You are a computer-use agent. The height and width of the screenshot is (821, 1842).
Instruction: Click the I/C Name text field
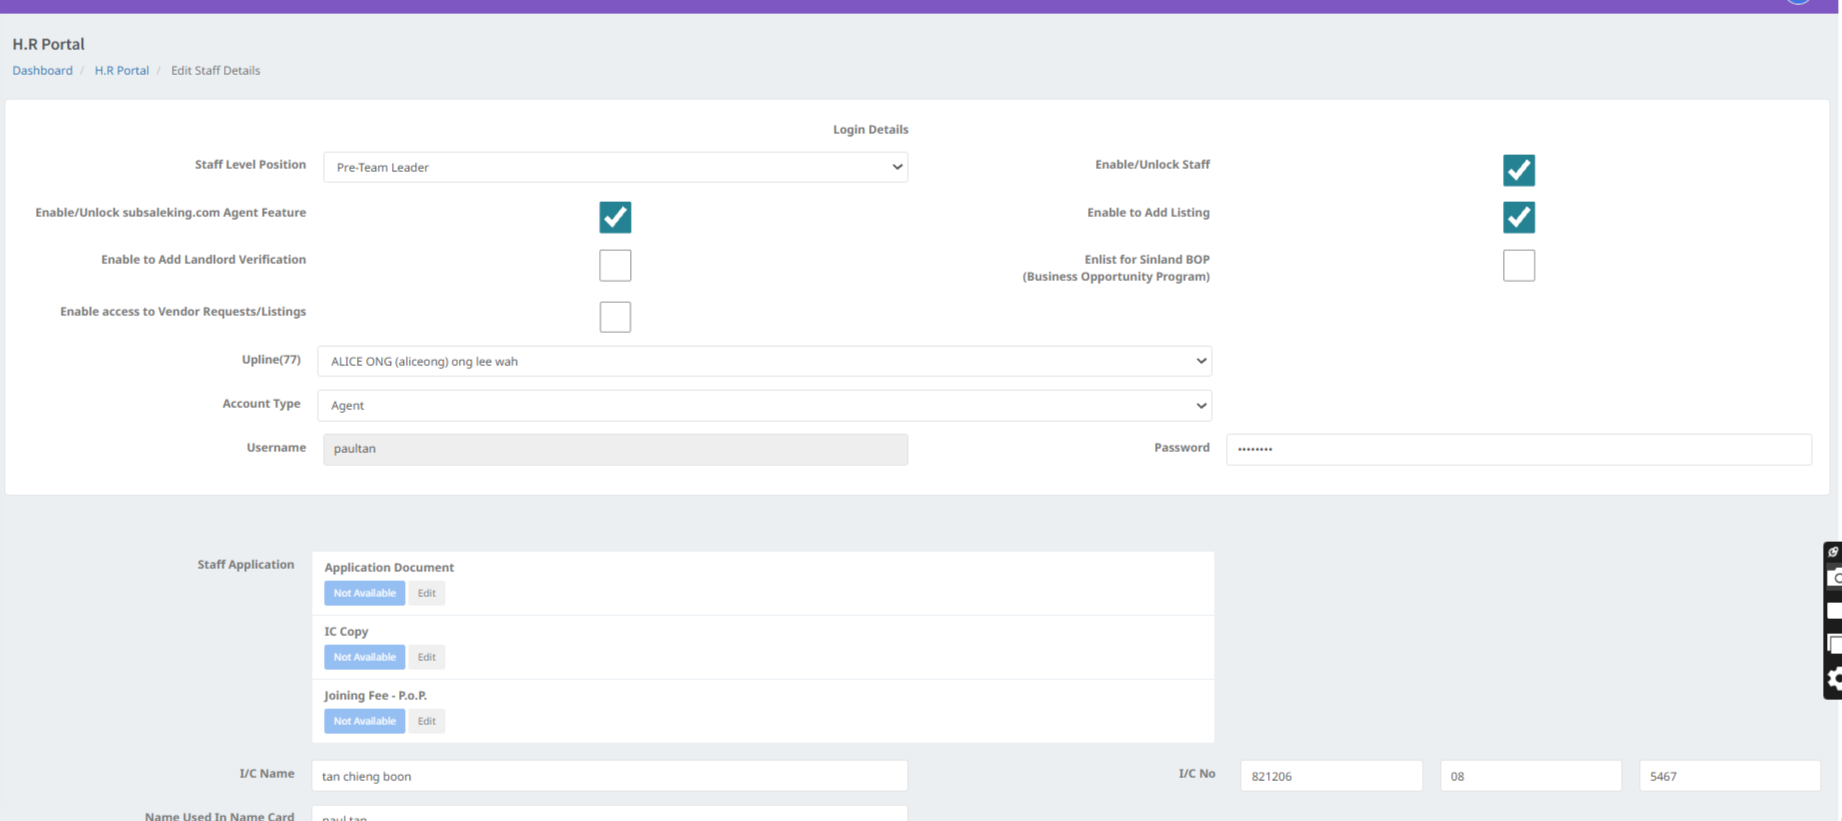tap(609, 776)
